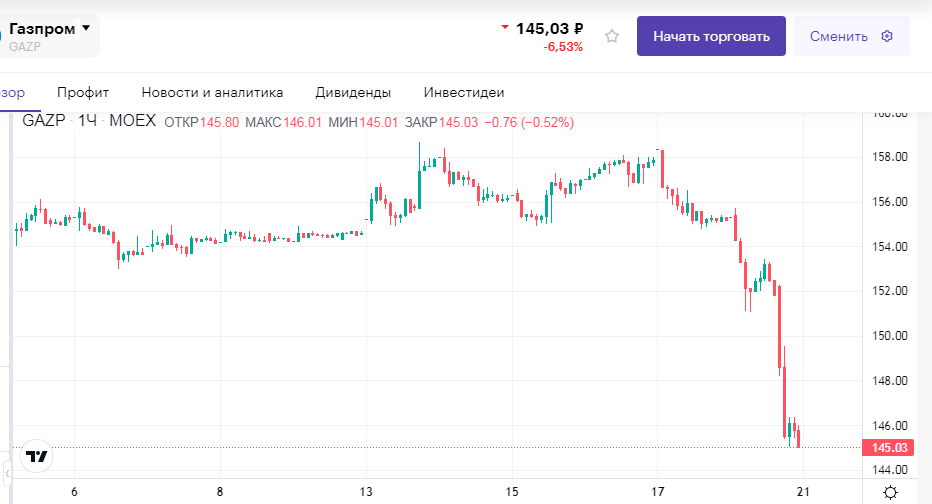Open chart settings gear in bottom-right corner
Screen dimensions: 932x504
[x=890, y=492]
